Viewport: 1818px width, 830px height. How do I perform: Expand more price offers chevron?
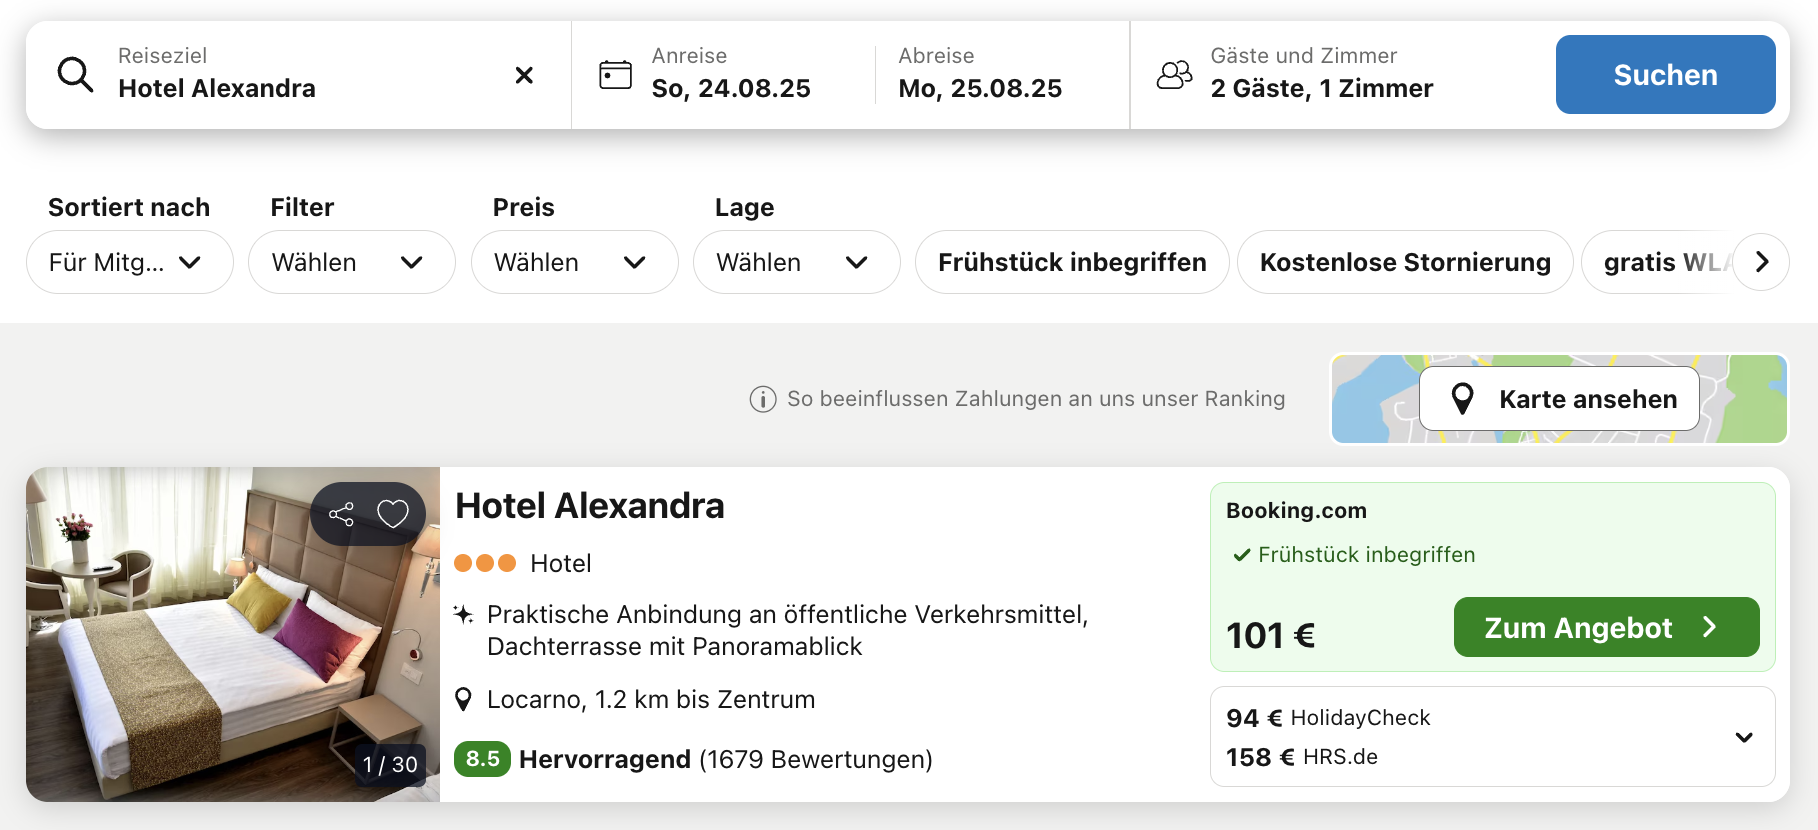1744,737
